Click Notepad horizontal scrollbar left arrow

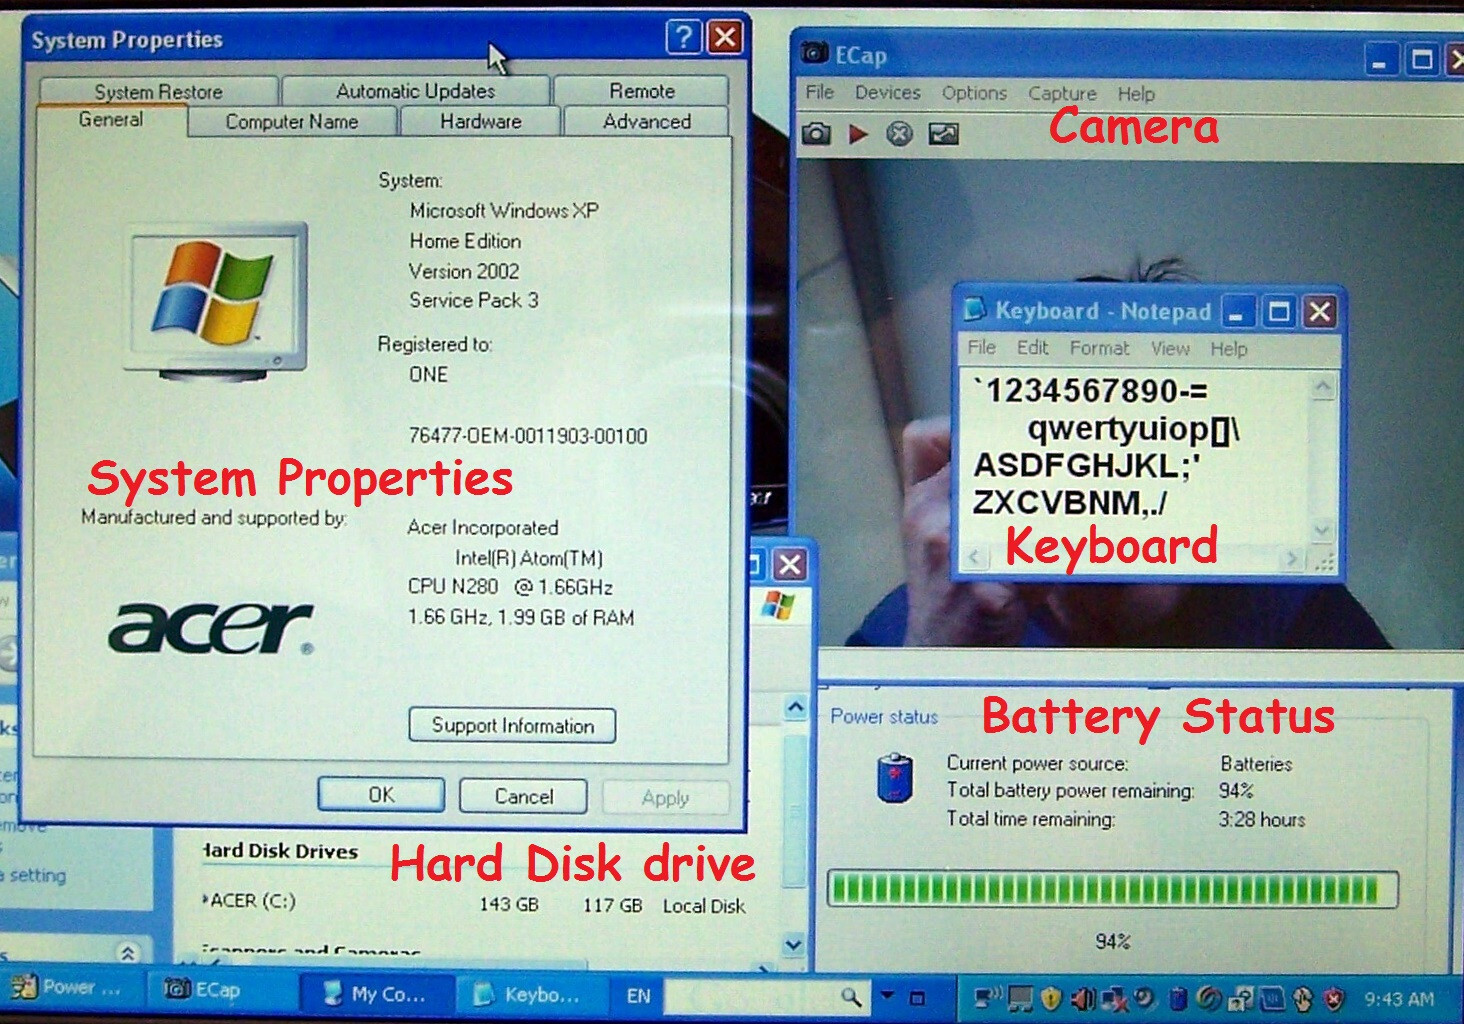(976, 558)
